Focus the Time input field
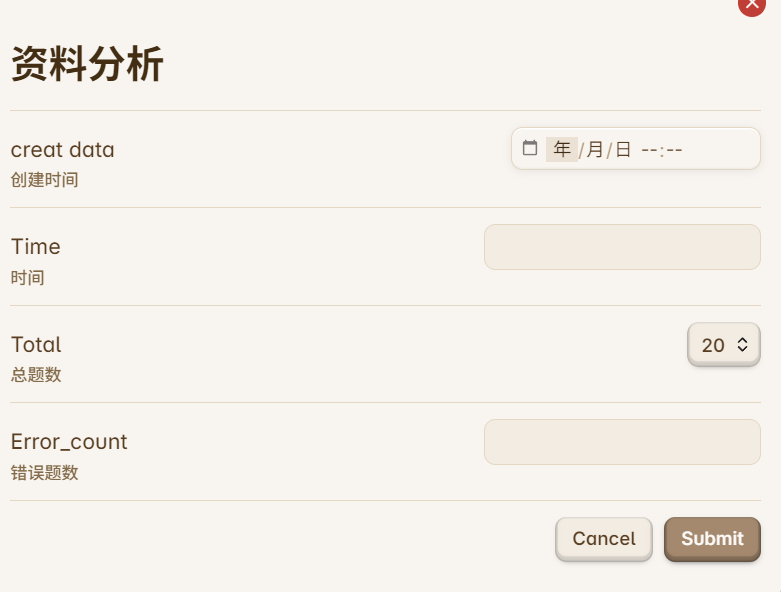This screenshot has width=781, height=592. [x=622, y=247]
